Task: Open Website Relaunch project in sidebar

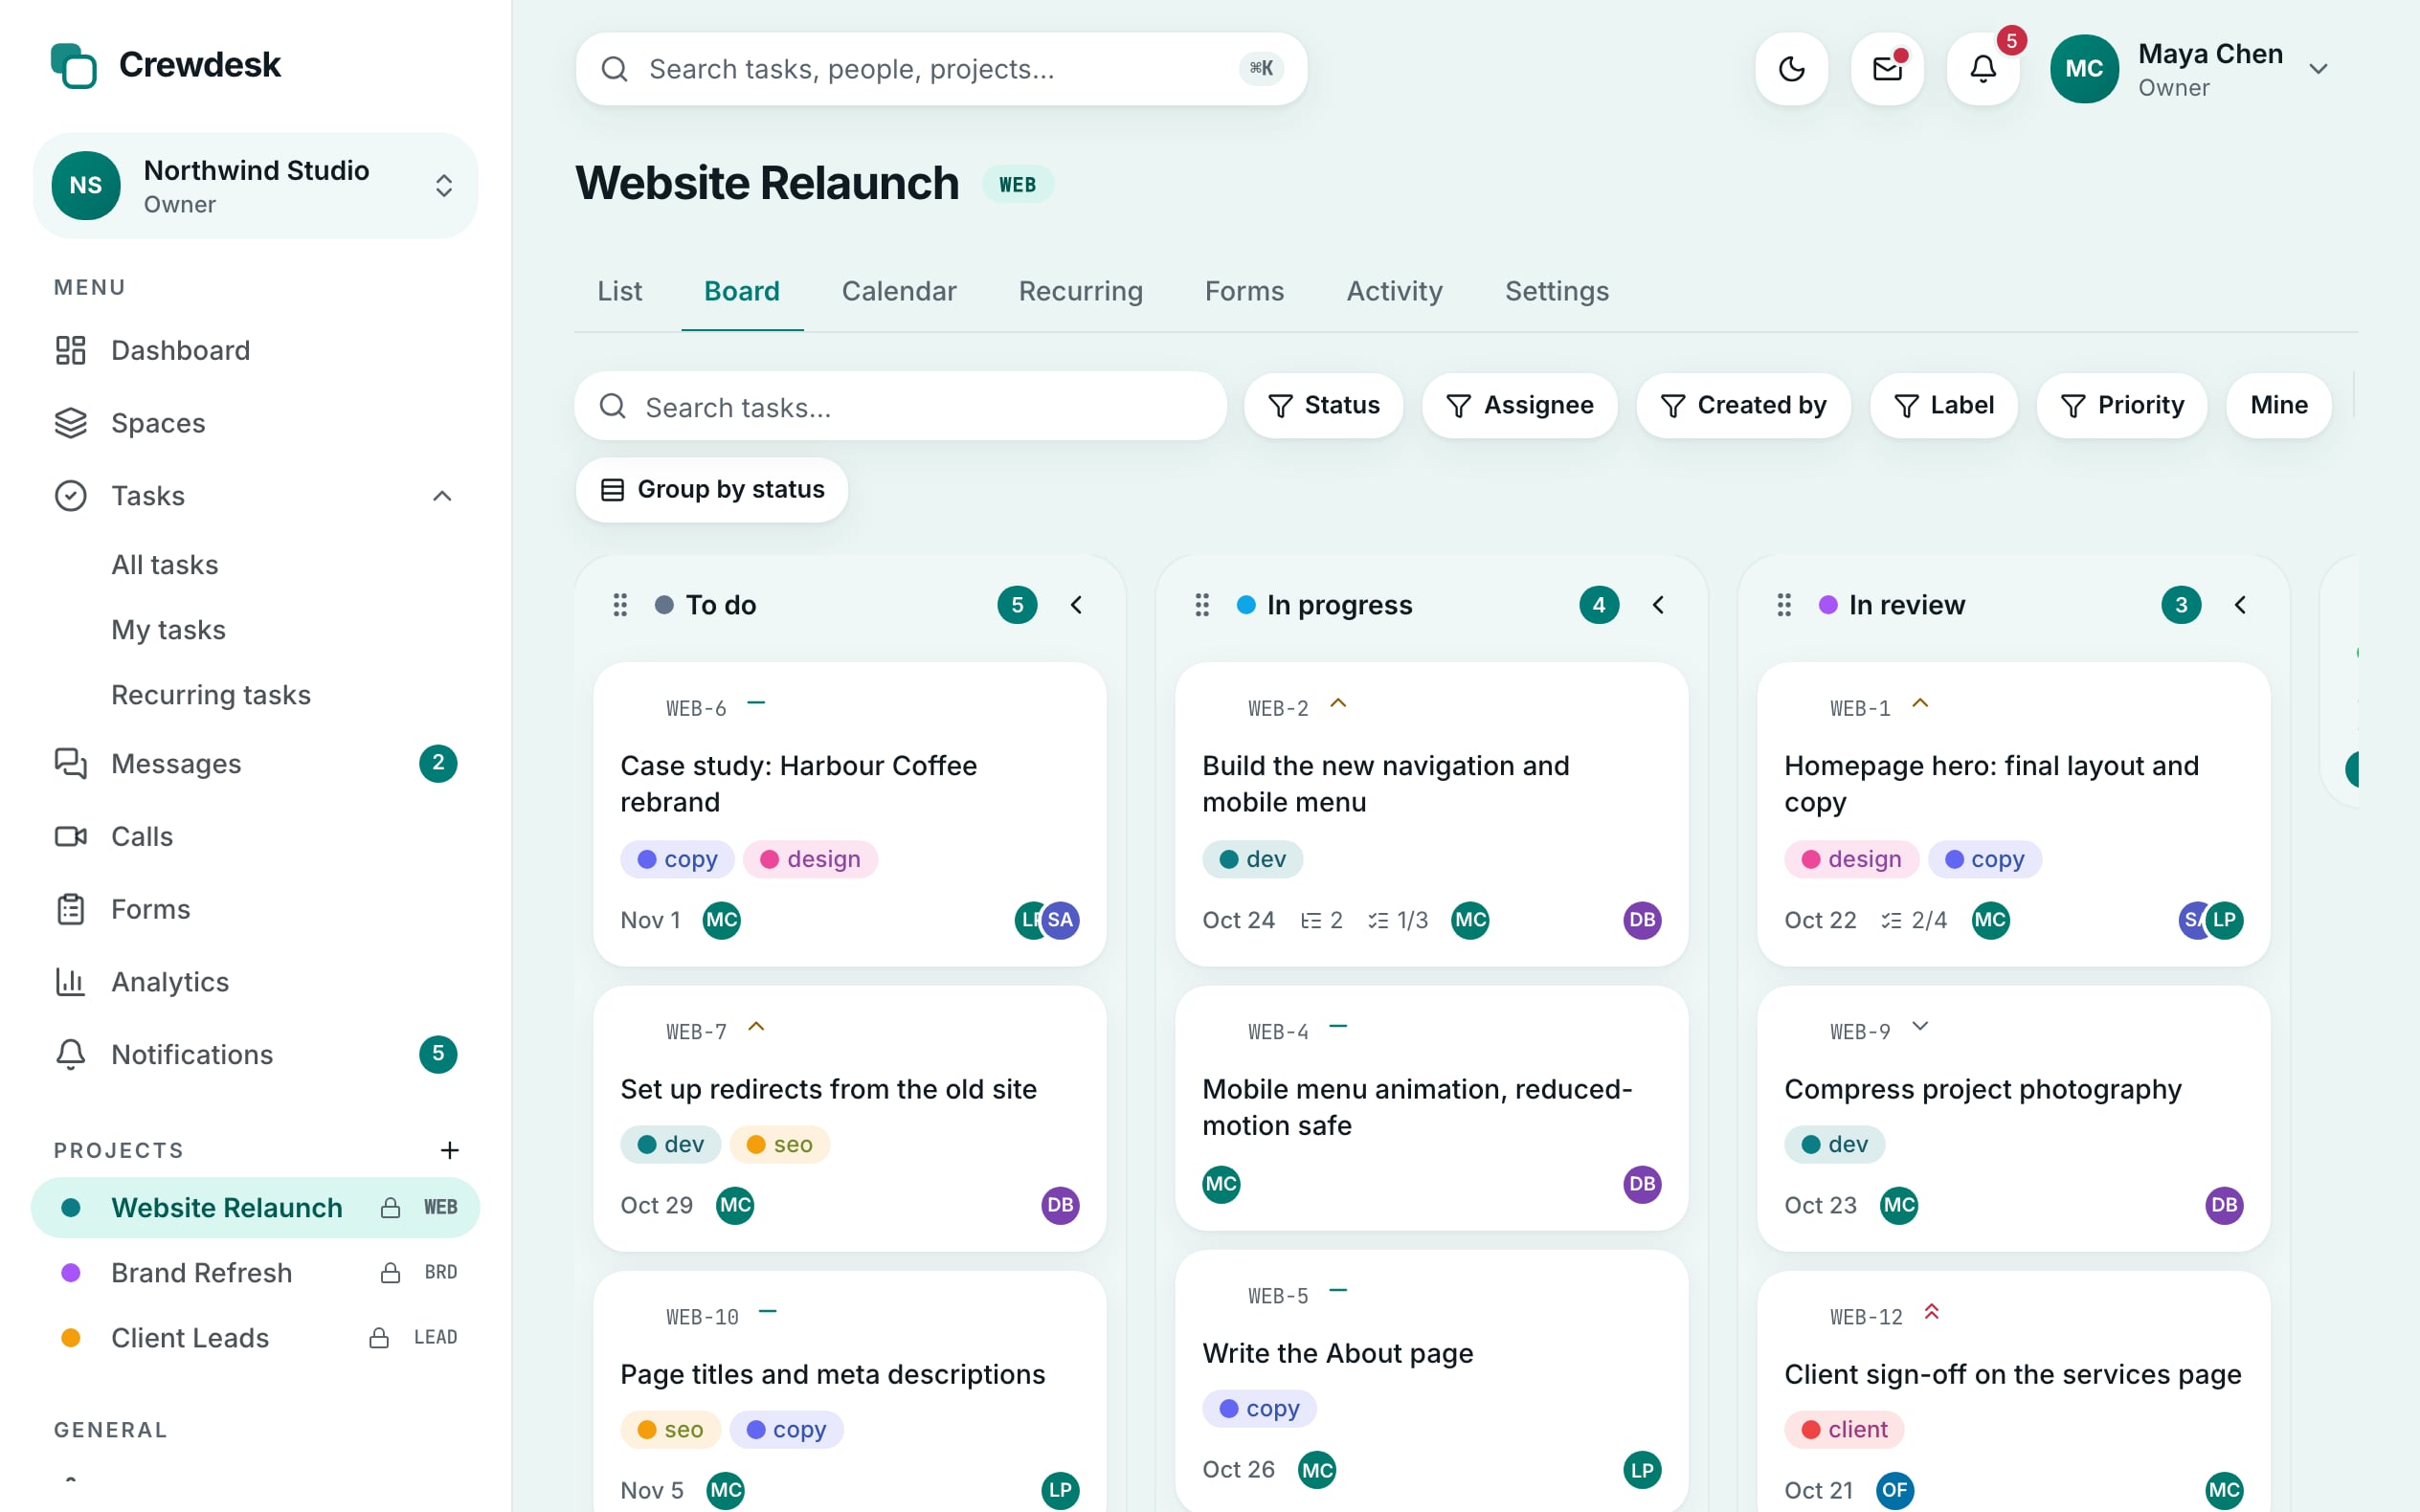Action: click(x=255, y=1207)
